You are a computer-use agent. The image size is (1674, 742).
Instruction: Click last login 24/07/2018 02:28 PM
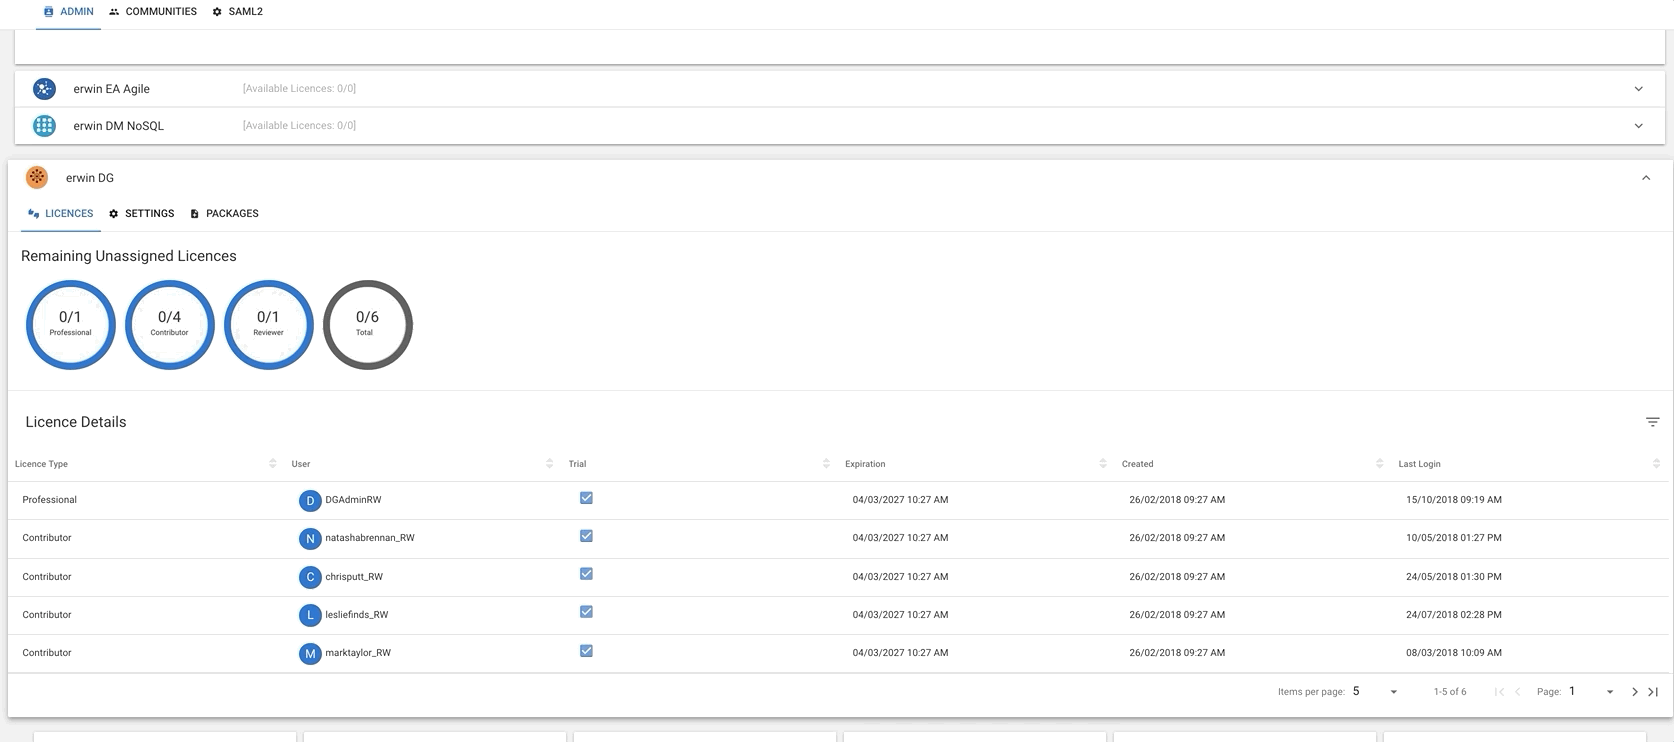(x=1454, y=615)
